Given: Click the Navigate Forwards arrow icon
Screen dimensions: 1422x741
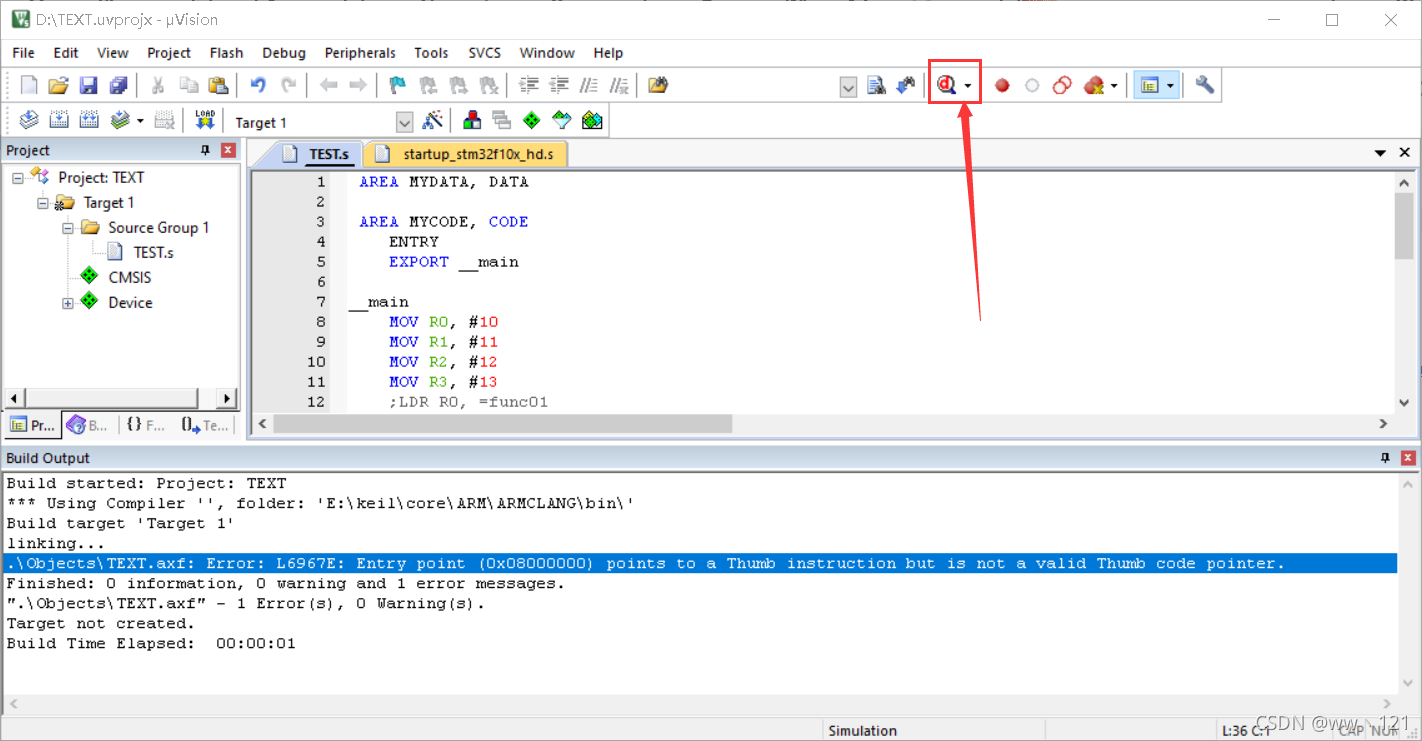Looking at the screenshot, I should coord(357,86).
